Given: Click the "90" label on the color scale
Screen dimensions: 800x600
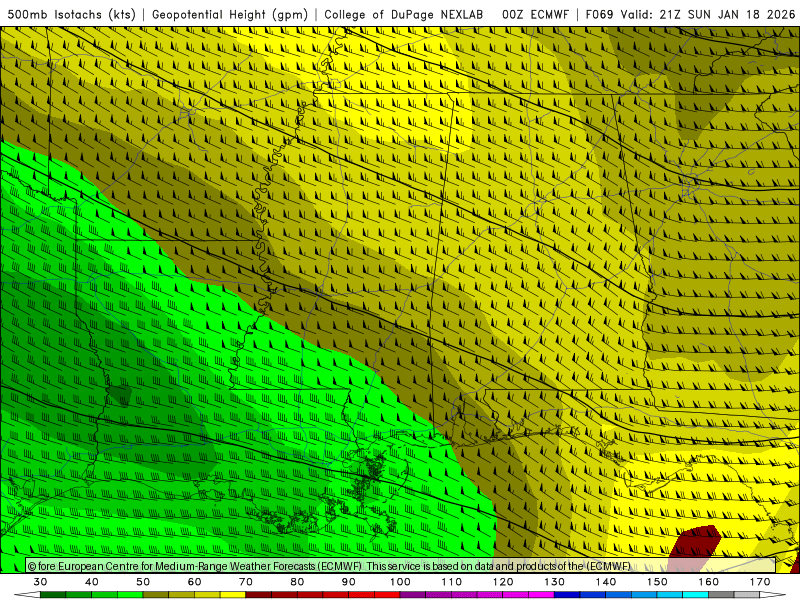Looking at the screenshot, I should pos(349,582).
